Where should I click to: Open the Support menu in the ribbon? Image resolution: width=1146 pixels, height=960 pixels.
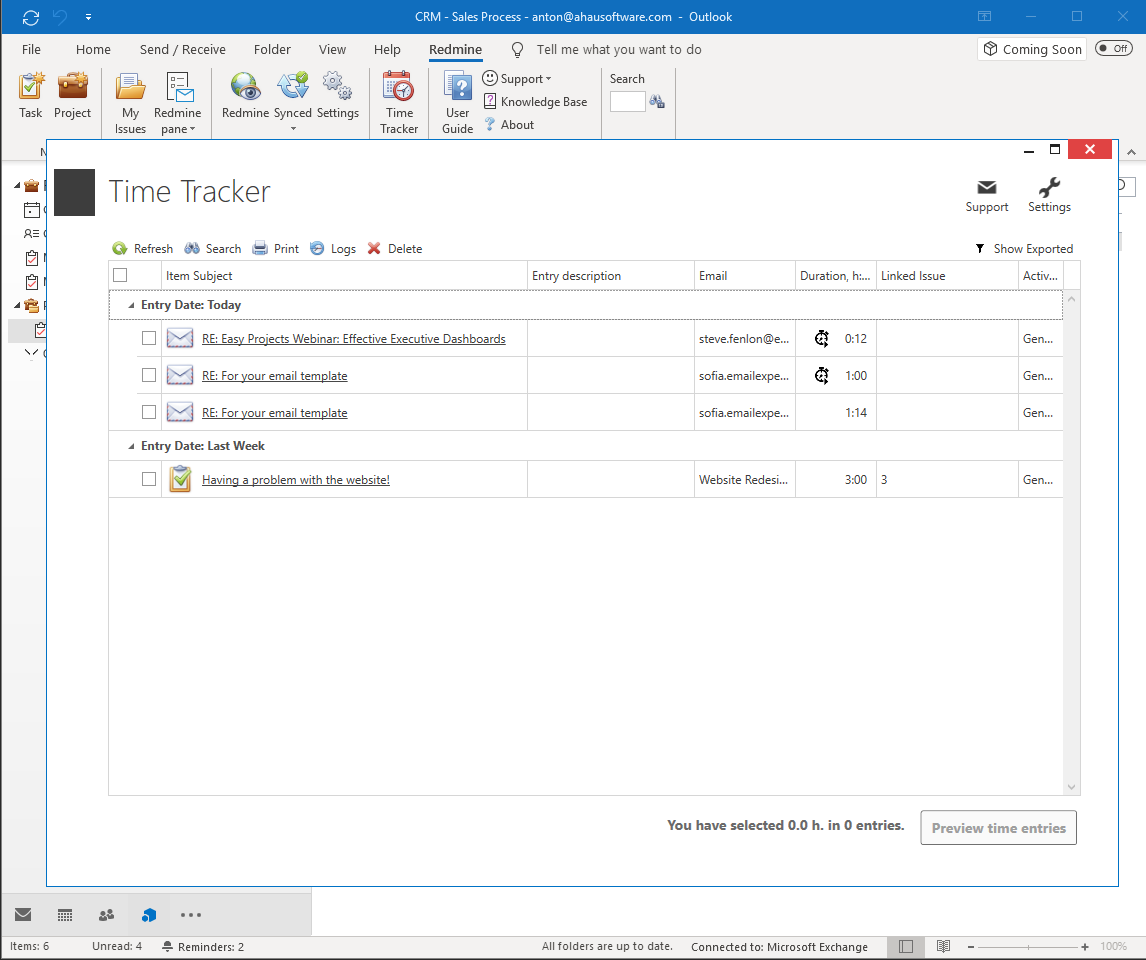tap(518, 78)
